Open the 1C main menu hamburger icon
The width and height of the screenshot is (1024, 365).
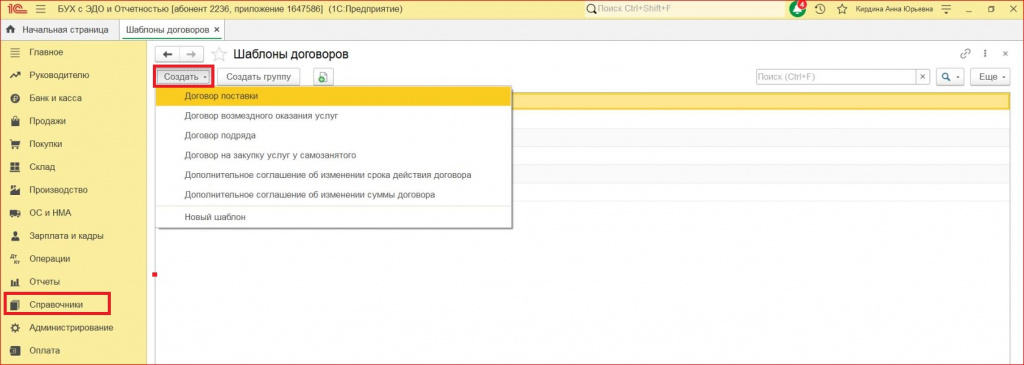40,9
